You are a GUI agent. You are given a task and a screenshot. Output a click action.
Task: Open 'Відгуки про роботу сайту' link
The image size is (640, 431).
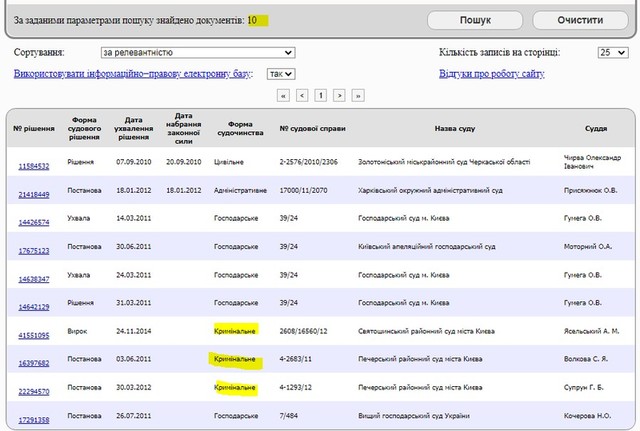click(491, 73)
